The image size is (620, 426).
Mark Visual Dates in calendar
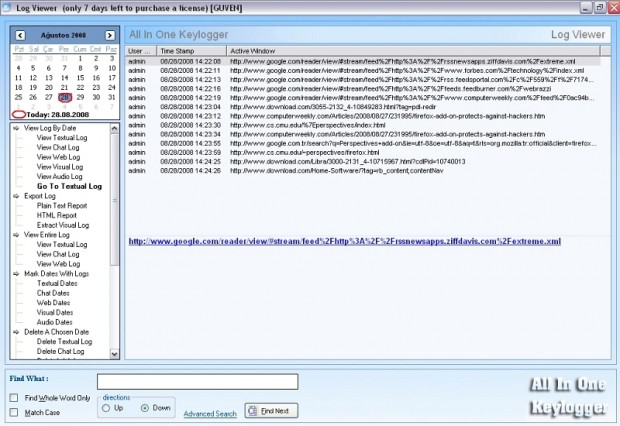[x=55, y=312]
